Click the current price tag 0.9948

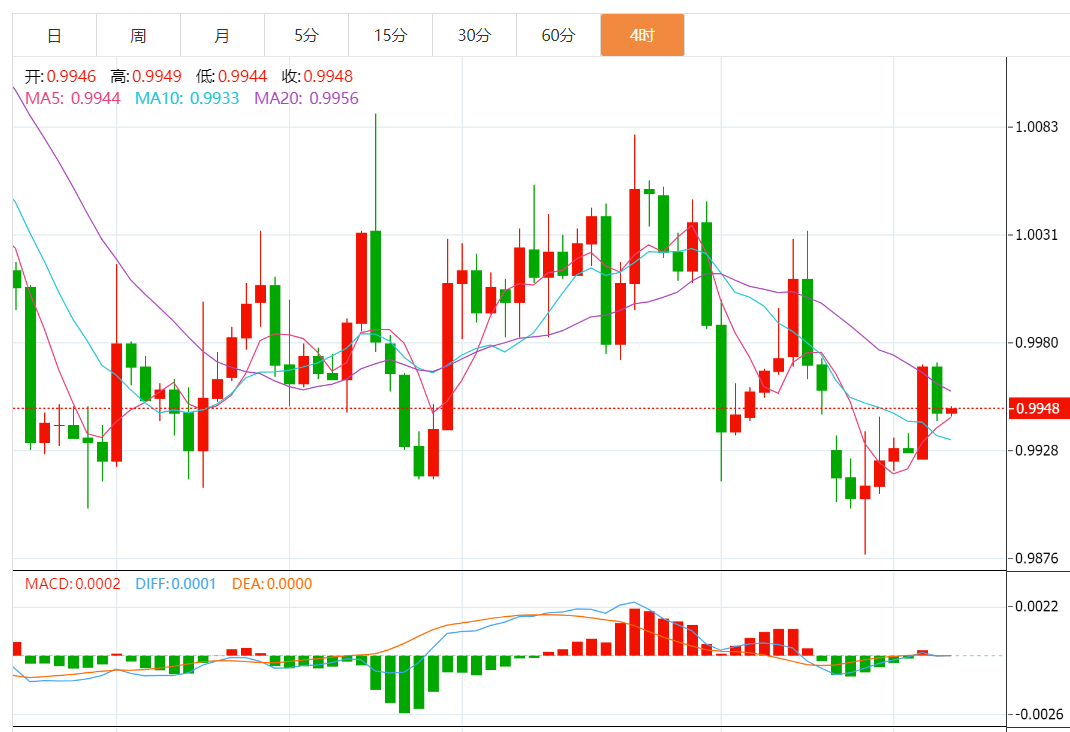tap(1039, 408)
